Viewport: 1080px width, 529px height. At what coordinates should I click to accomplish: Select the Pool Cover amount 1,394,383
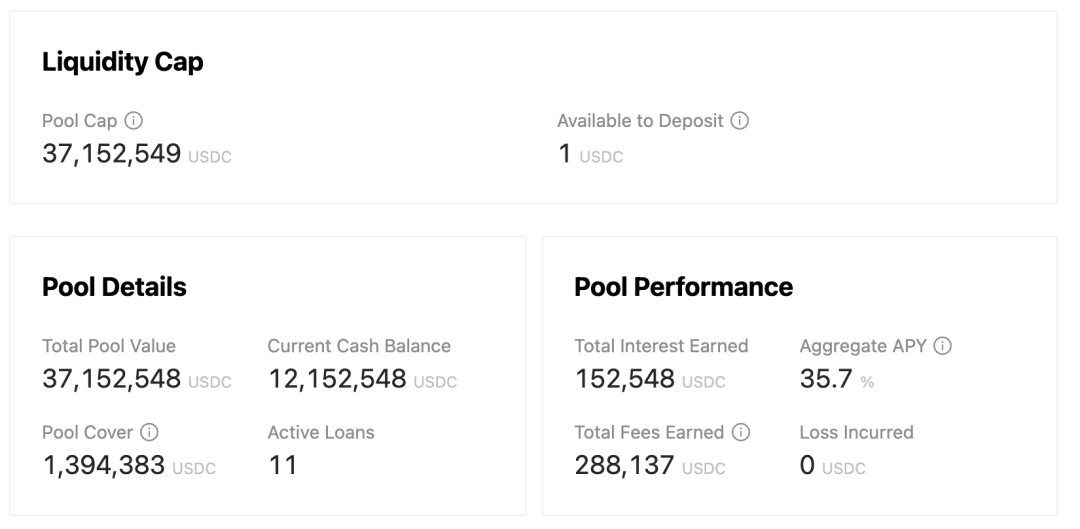(x=104, y=466)
